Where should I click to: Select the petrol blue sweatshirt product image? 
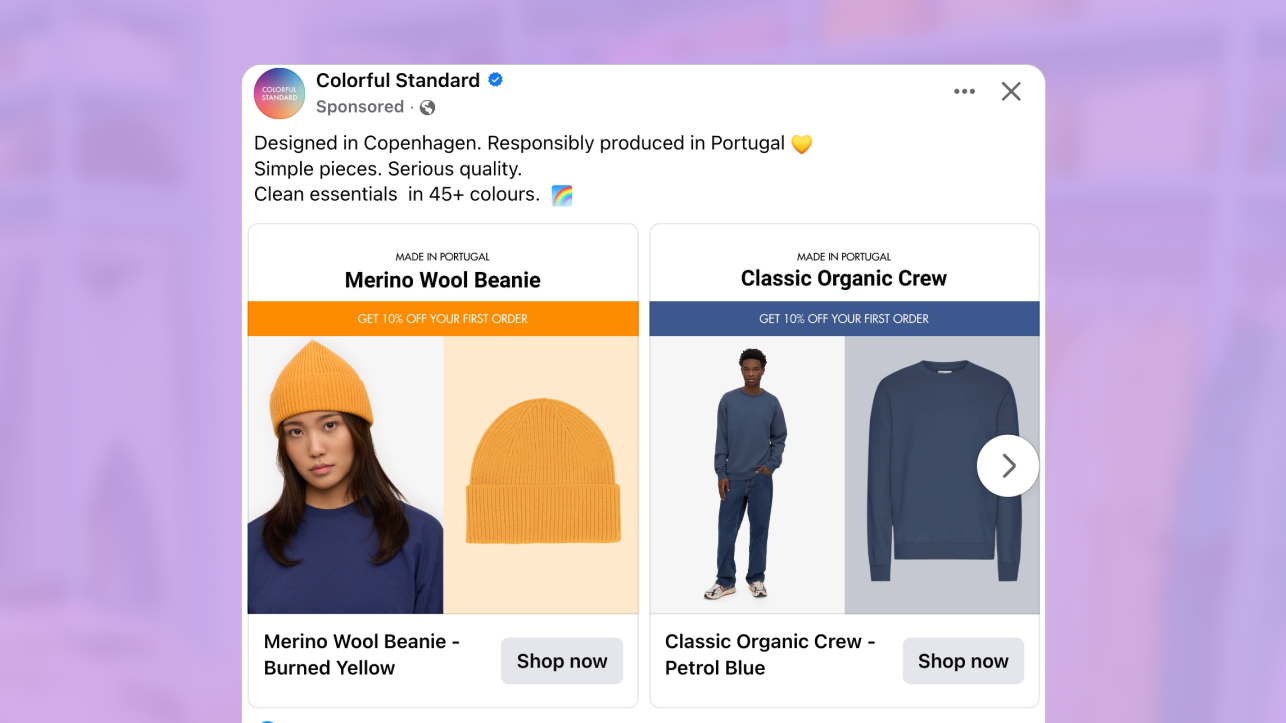click(x=942, y=475)
